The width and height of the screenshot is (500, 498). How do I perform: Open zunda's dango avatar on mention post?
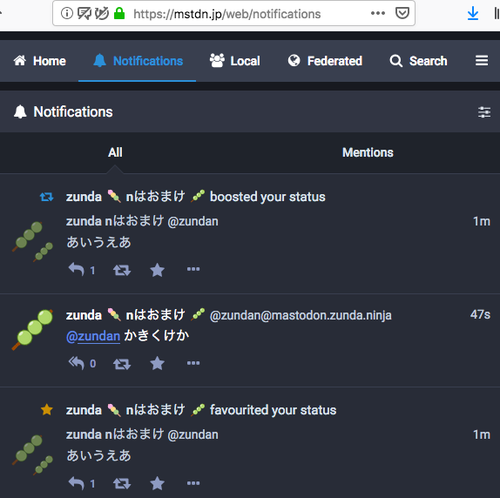coord(33,329)
